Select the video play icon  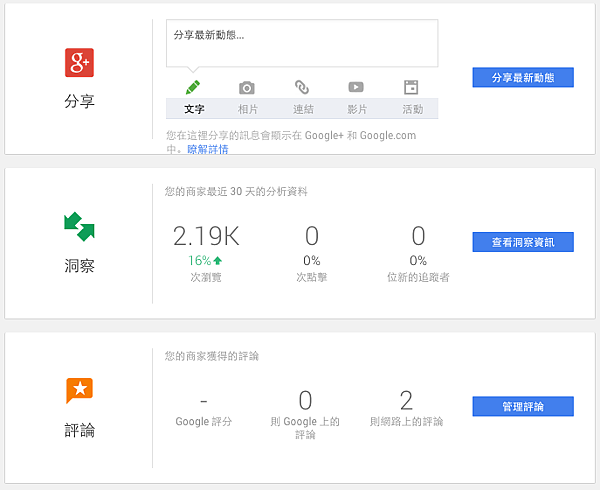pos(356,87)
